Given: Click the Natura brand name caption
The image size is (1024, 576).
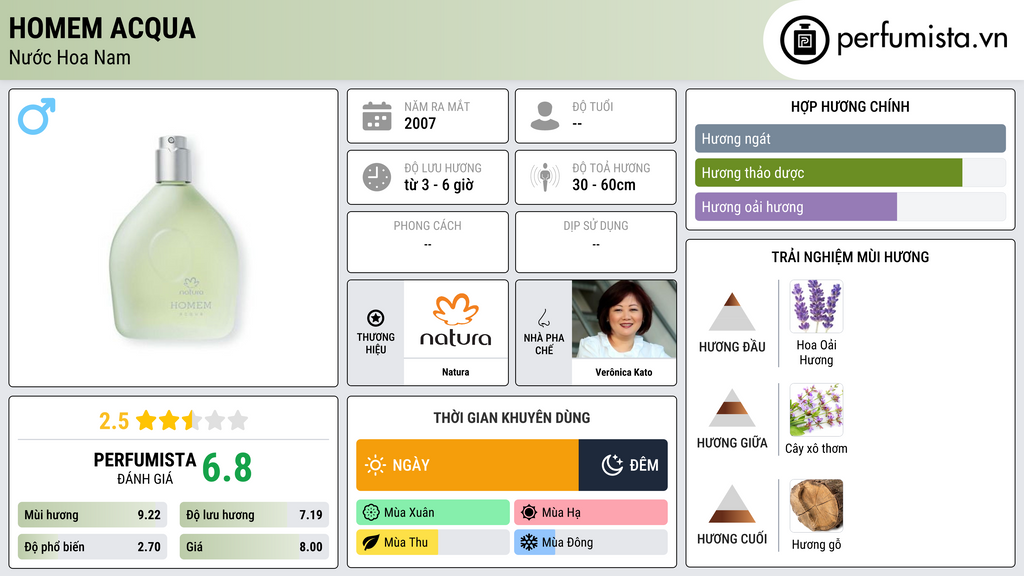Looking at the screenshot, I should point(455,372).
